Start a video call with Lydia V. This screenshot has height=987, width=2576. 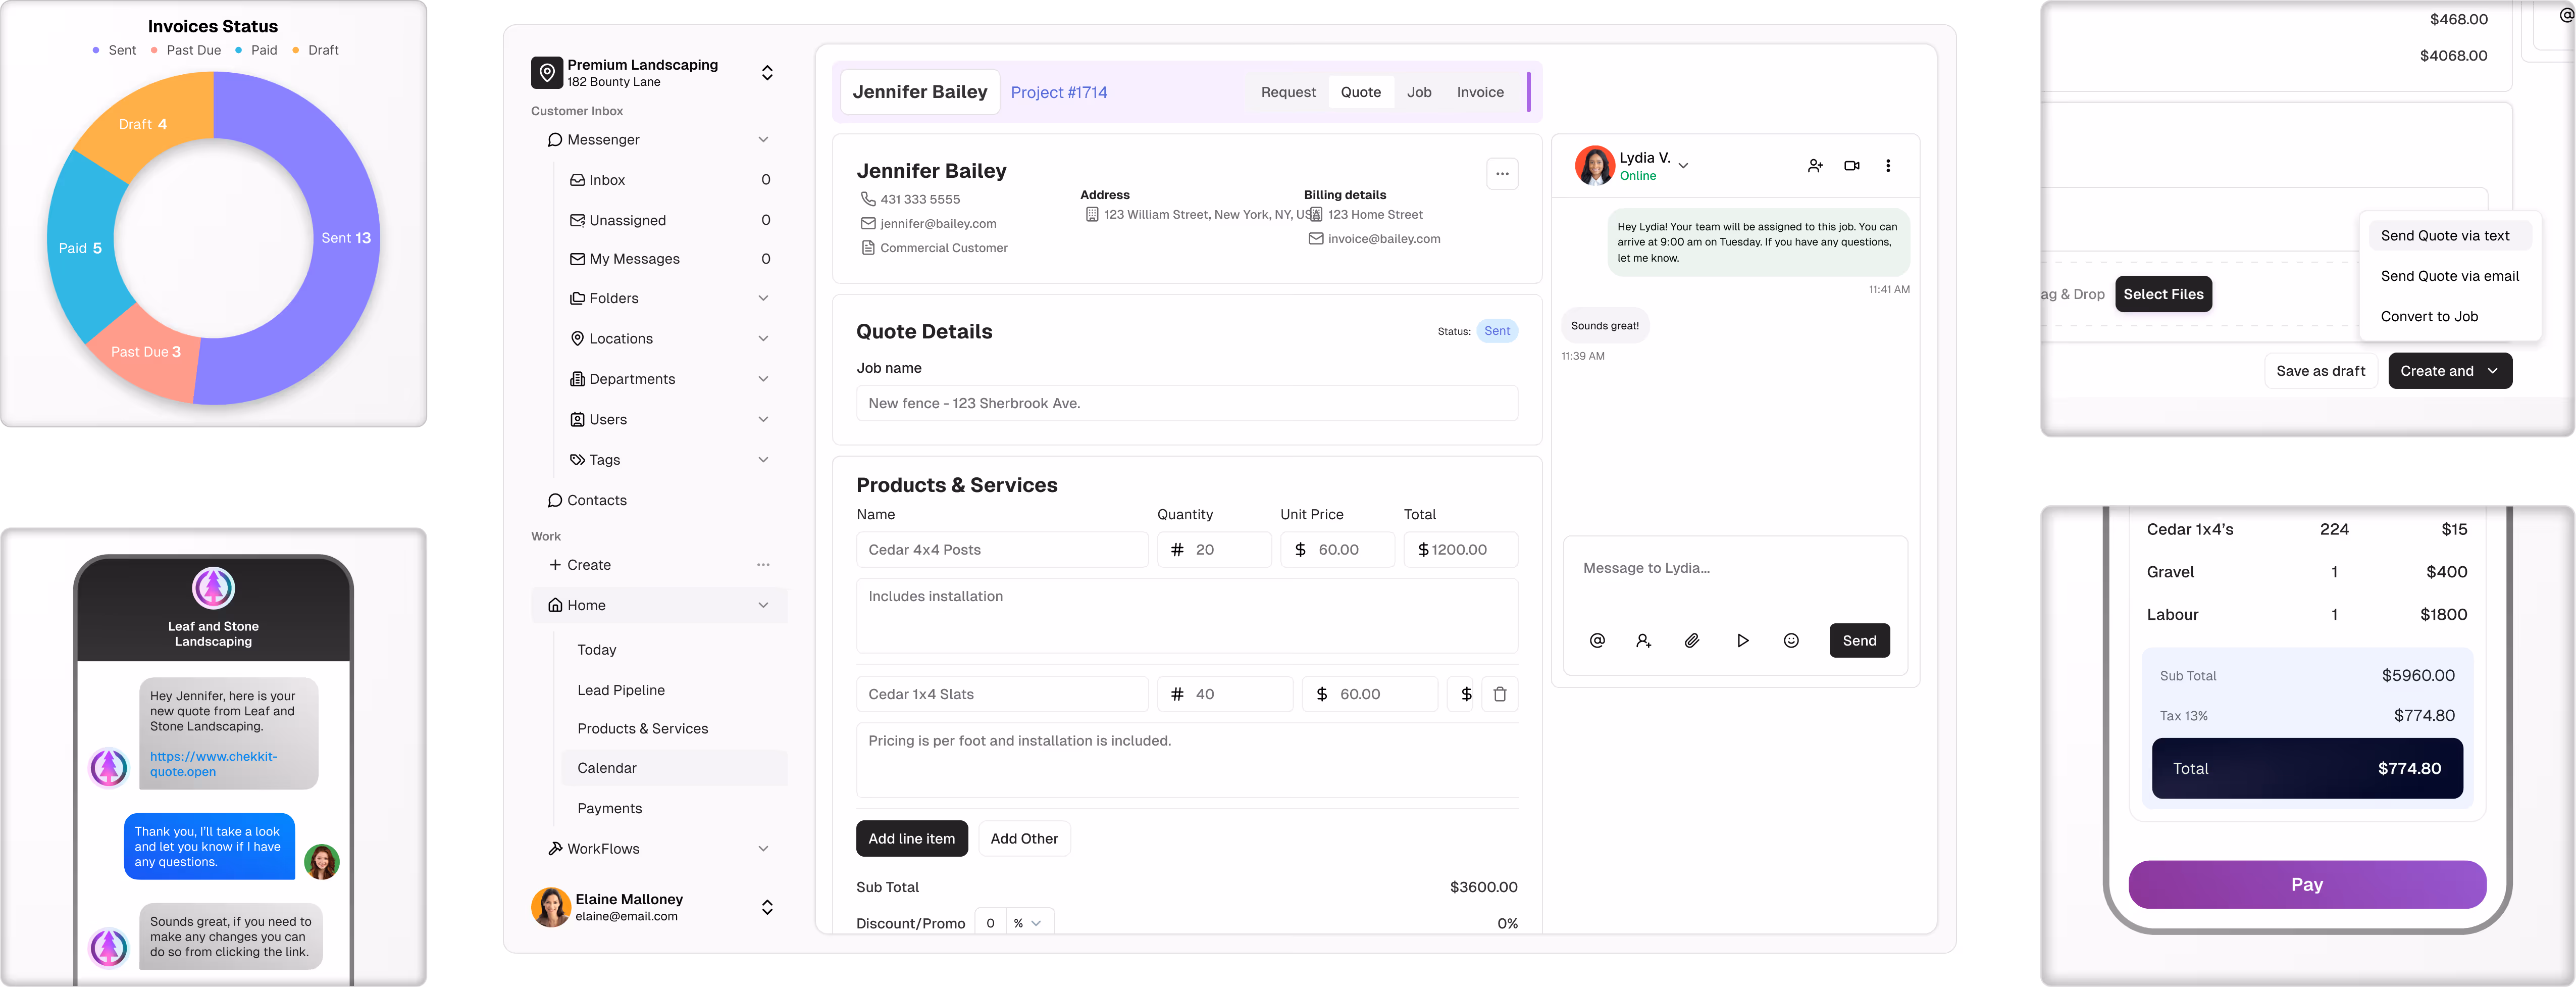click(x=1852, y=165)
